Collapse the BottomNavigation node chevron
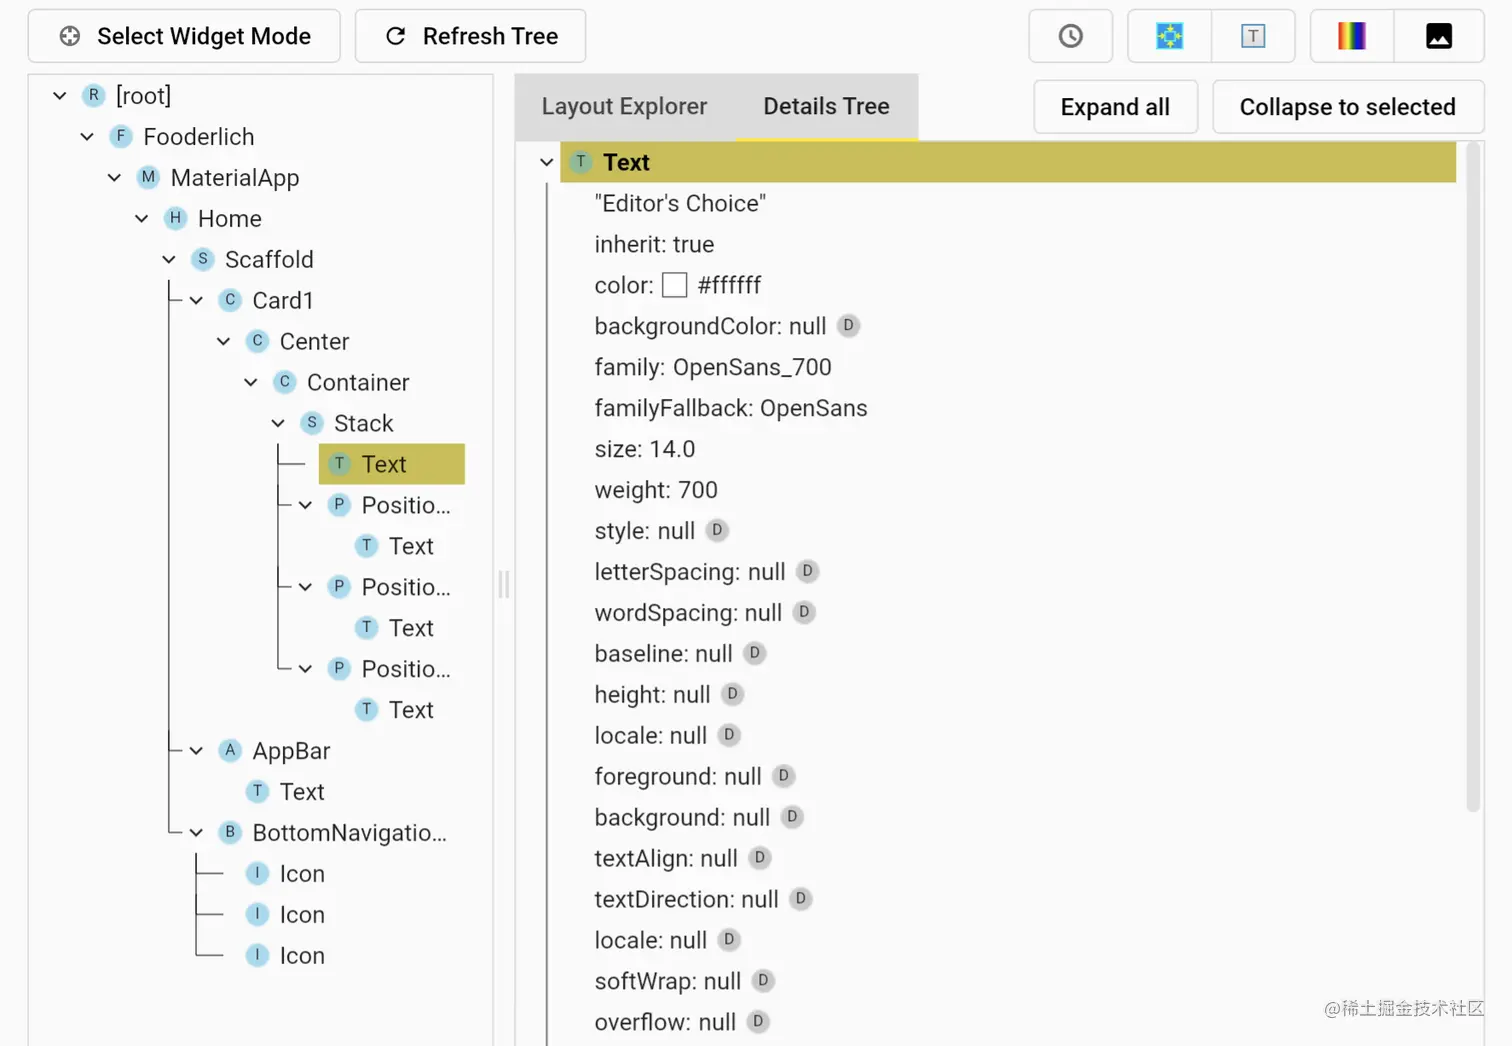This screenshot has height=1046, width=1512. click(197, 832)
